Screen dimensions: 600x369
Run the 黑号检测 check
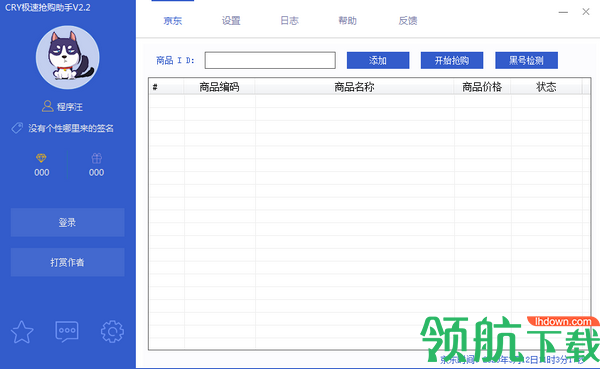[x=527, y=60]
